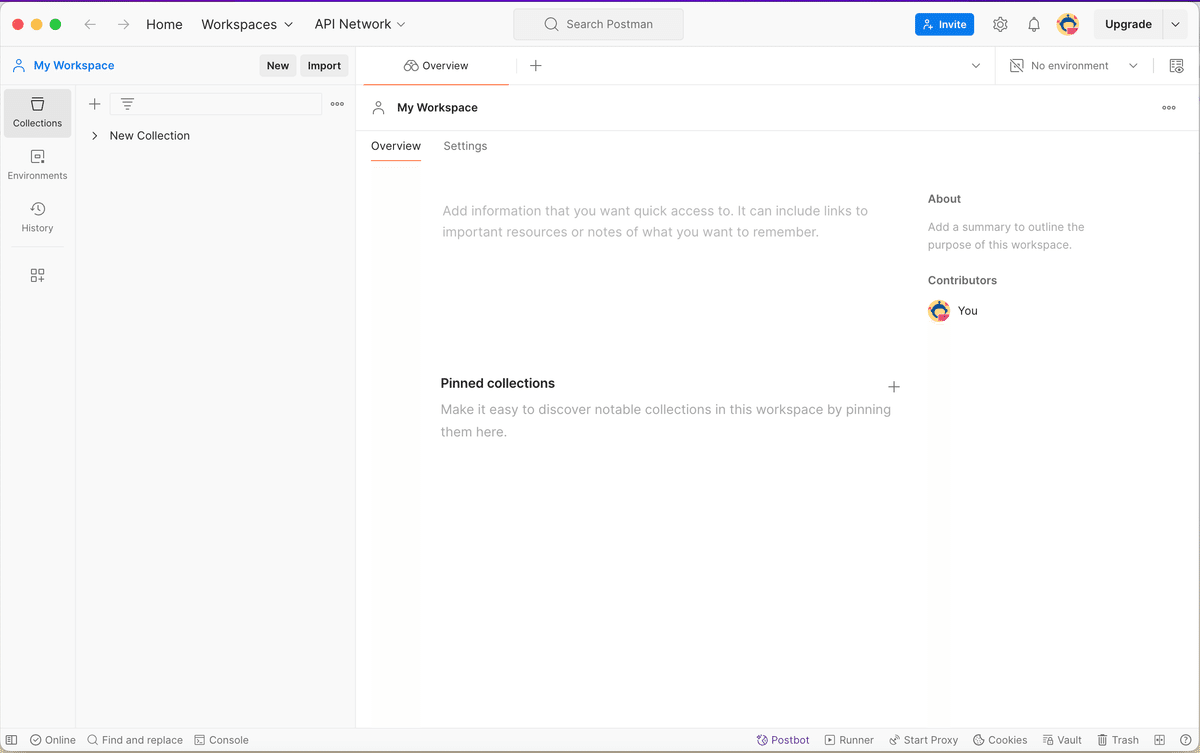
Task: Switch to the workspace Overview sub-tab
Action: [x=396, y=146]
